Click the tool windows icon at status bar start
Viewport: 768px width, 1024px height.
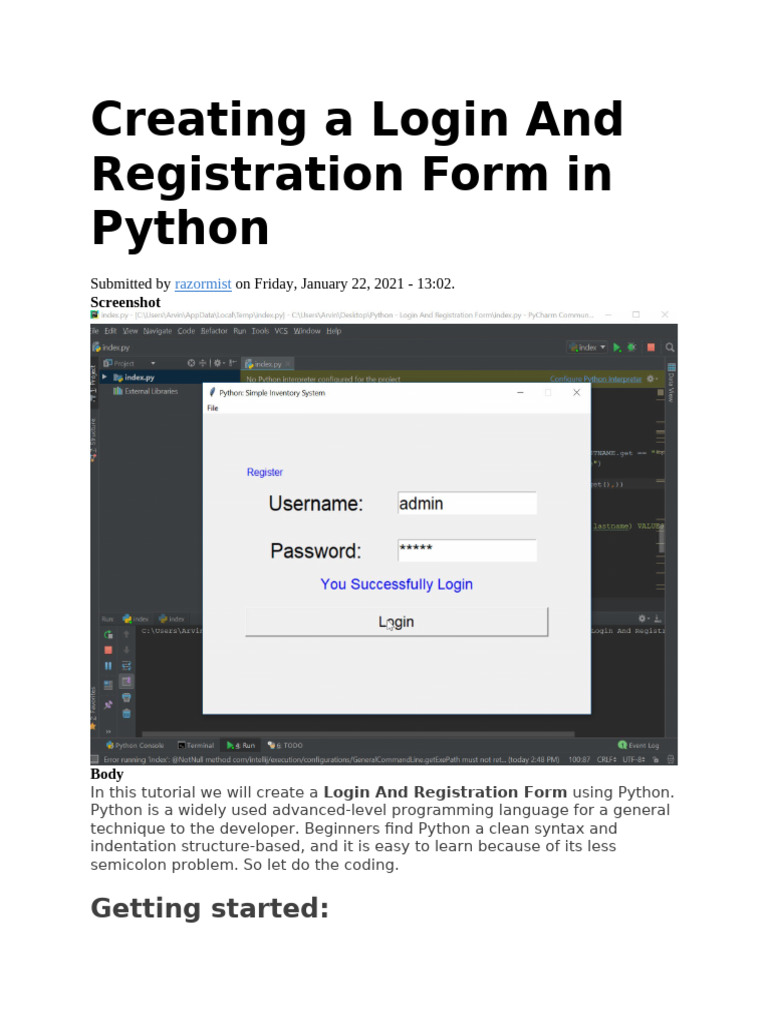pyautogui.click(x=95, y=760)
